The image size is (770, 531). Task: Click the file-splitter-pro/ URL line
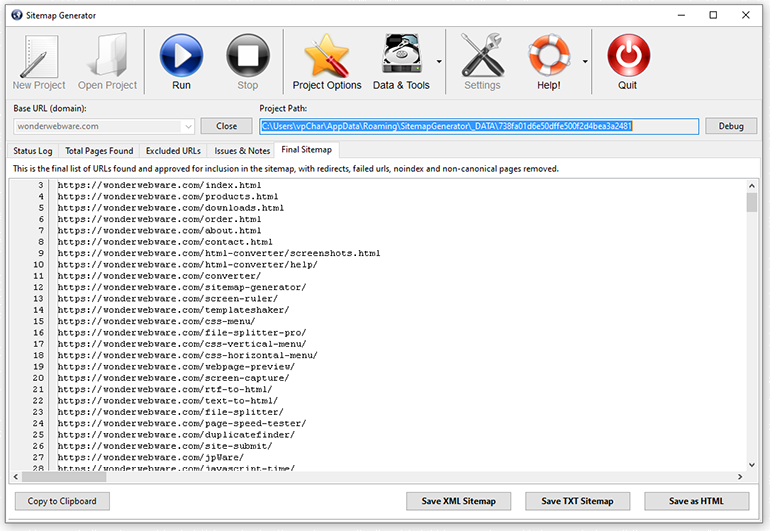pos(182,332)
